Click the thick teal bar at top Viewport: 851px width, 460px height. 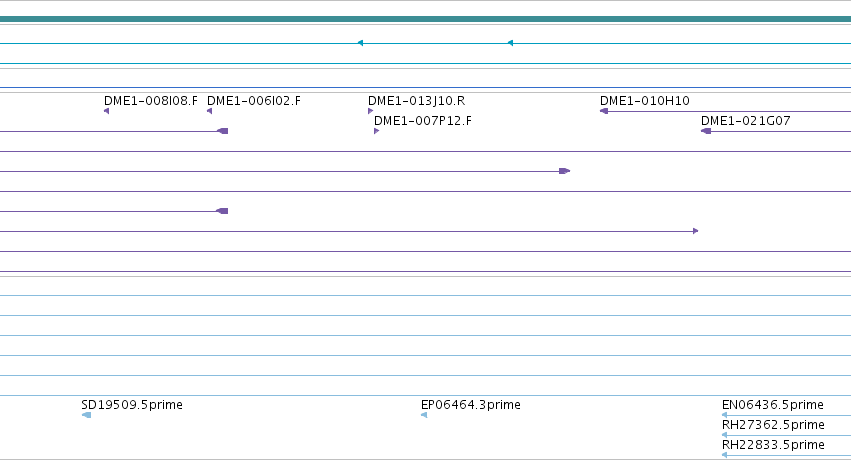[426, 20]
